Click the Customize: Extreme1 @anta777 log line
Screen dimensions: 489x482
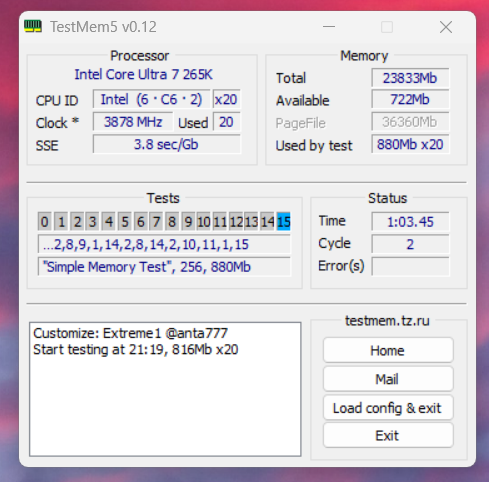click(131, 333)
